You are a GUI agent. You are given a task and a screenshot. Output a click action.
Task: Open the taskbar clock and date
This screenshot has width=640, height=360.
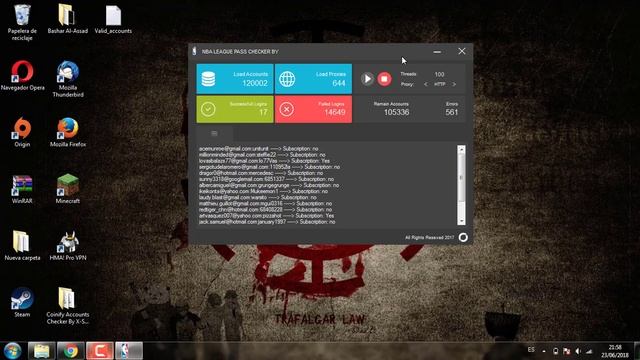pyautogui.click(x=615, y=351)
